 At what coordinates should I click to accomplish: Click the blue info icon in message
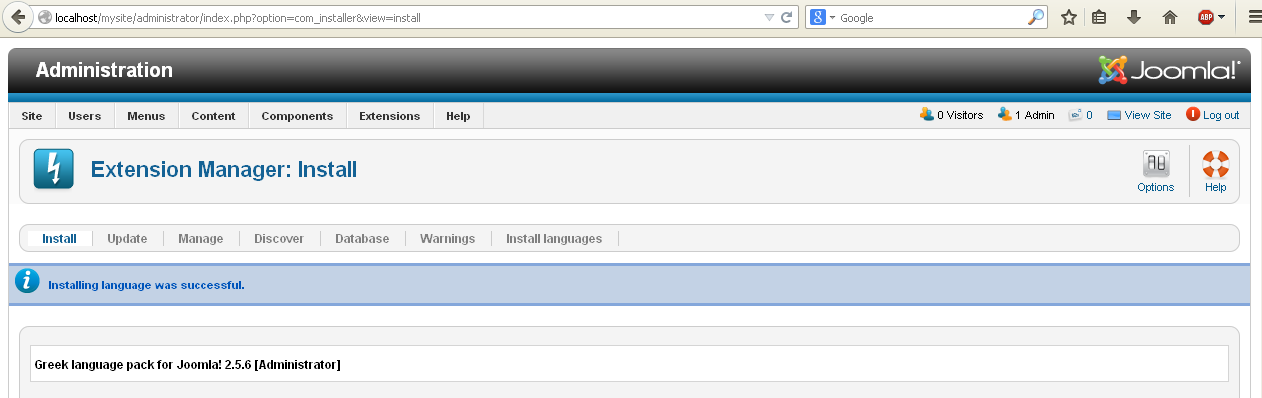pyautogui.click(x=27, y=281)
